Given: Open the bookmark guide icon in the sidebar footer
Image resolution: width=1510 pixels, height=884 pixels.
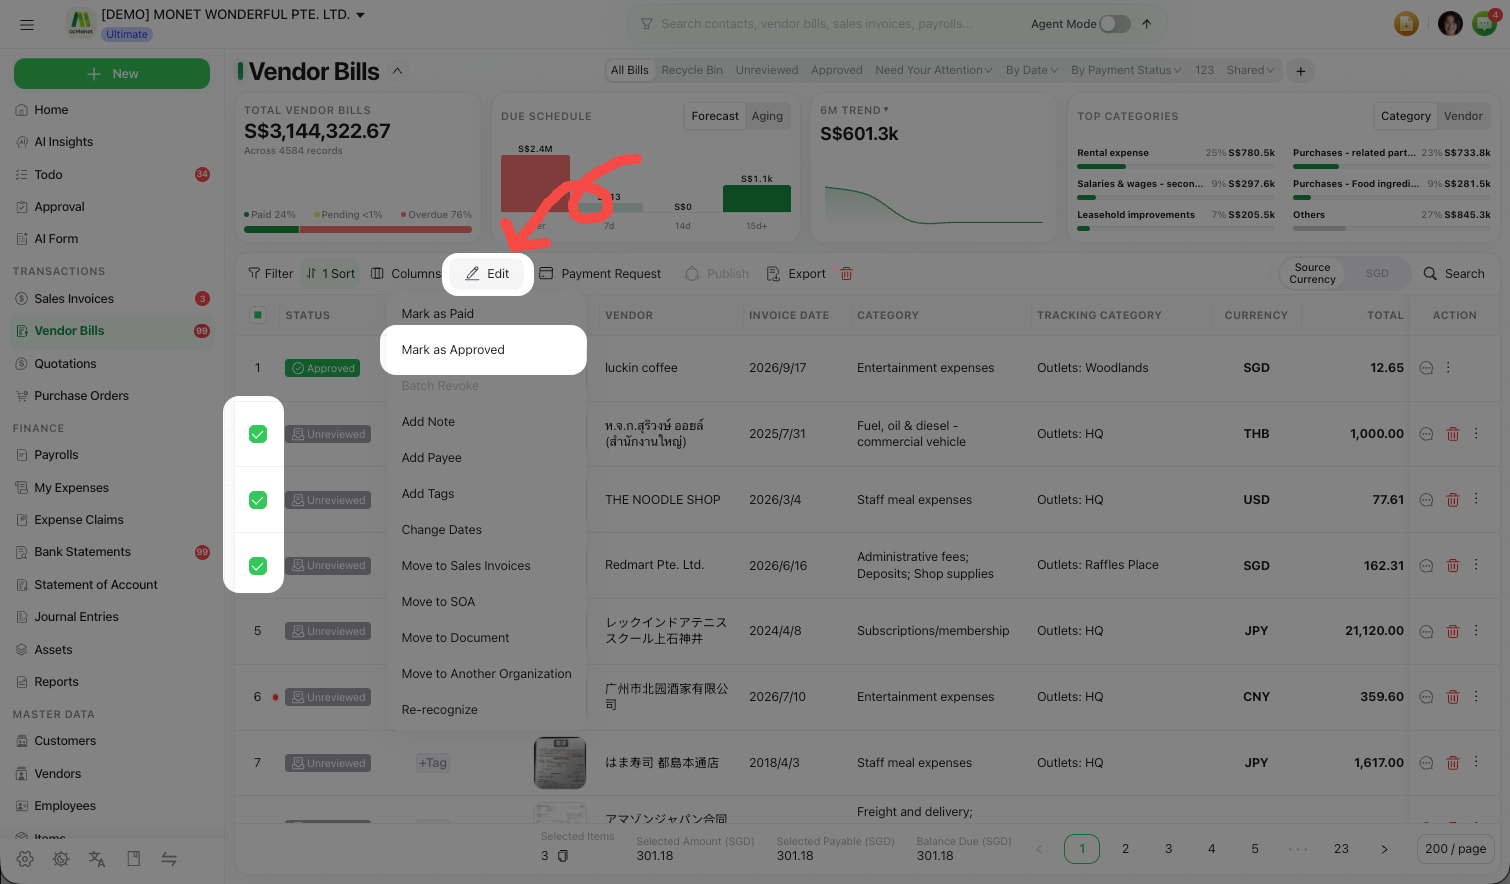Looking at the screenshot, I should coord(133,859).
